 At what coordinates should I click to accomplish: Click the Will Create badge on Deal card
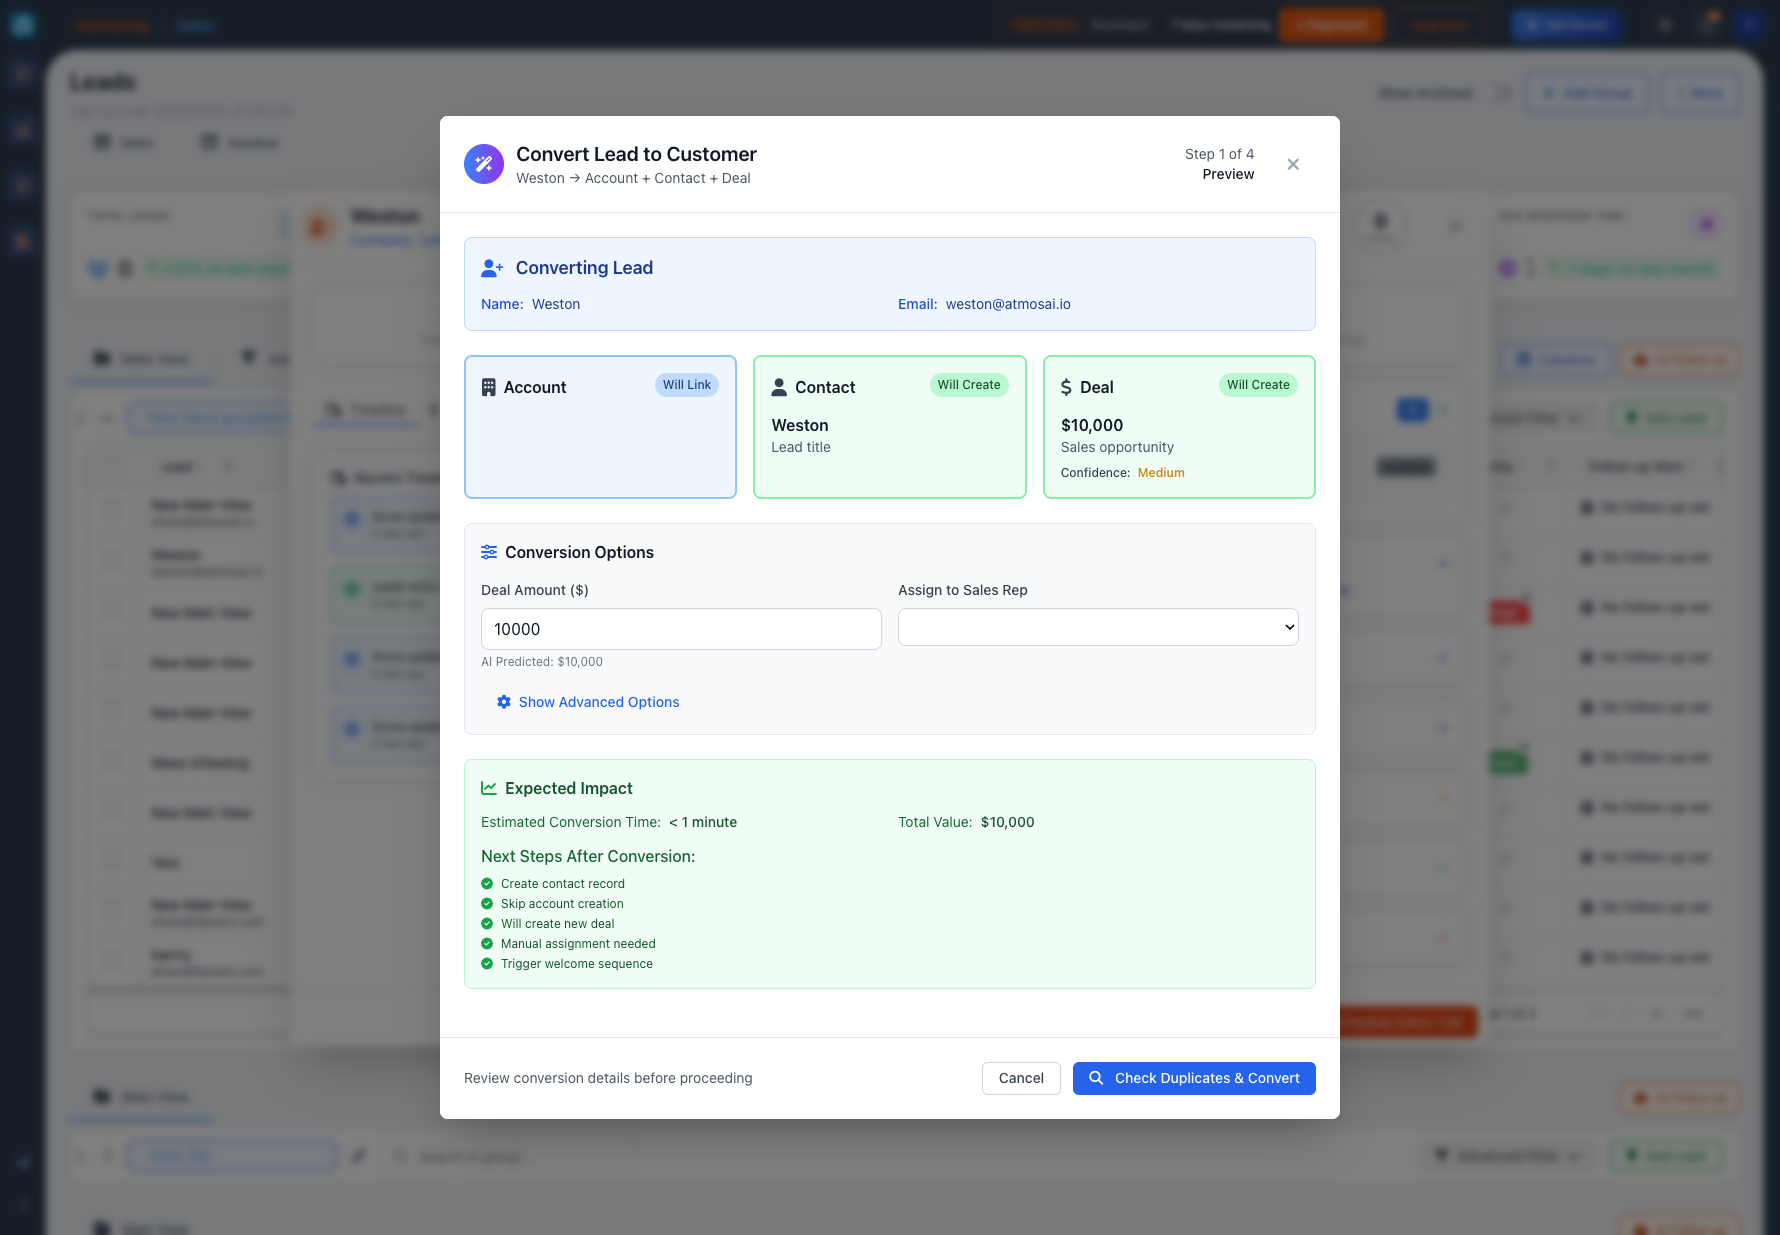[1257, 385]
